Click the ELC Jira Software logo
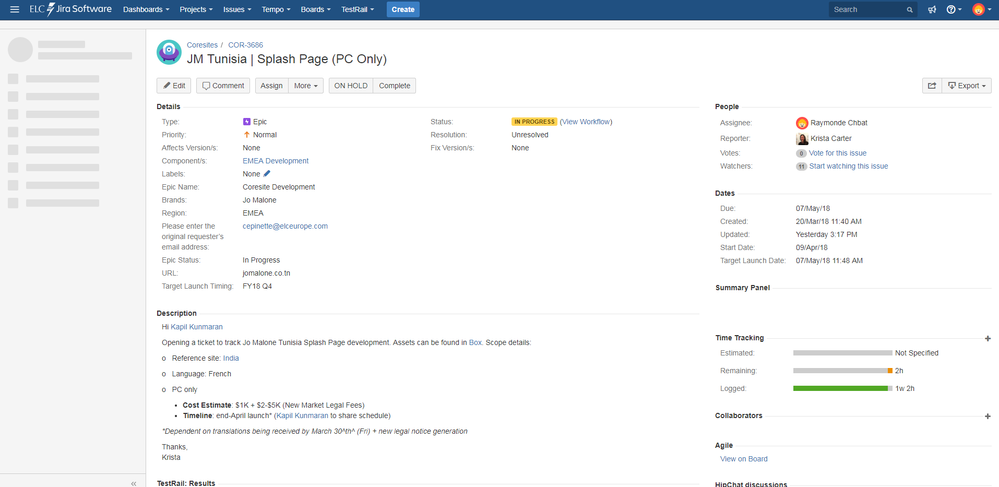Viewport: 999px width, 487px height. coord(70,10)
